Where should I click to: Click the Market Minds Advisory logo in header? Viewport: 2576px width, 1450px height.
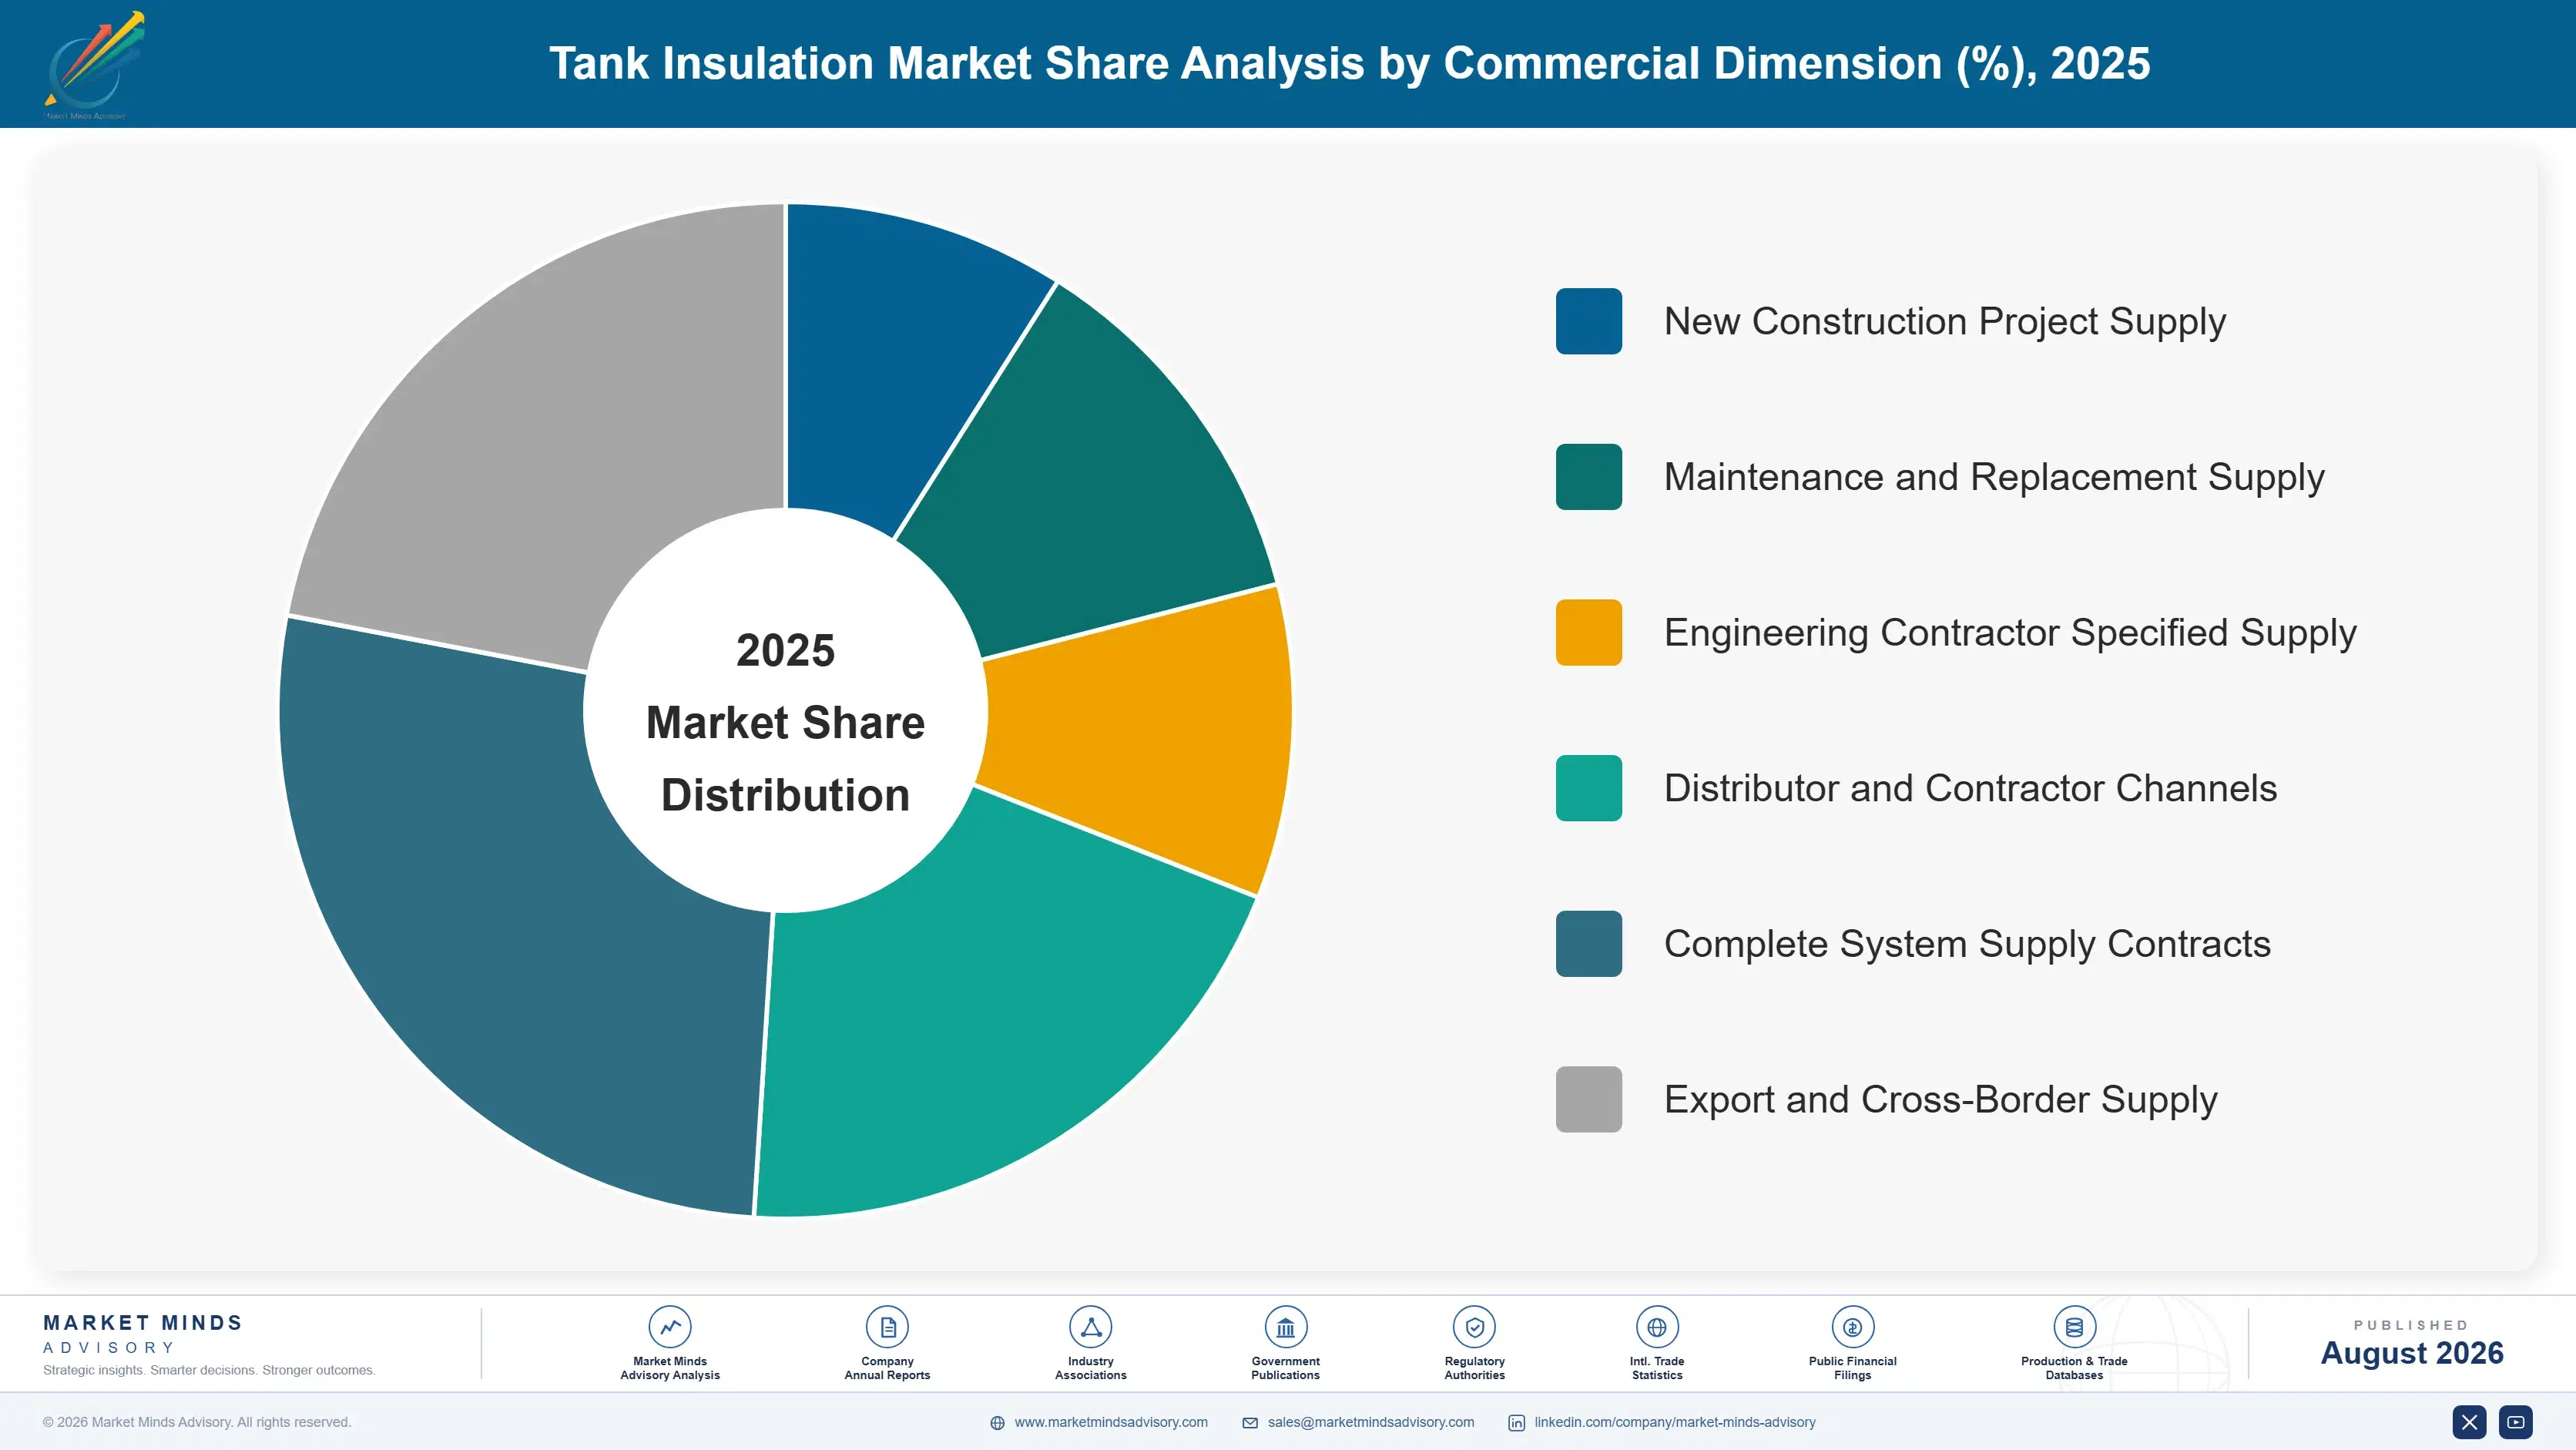94,65
